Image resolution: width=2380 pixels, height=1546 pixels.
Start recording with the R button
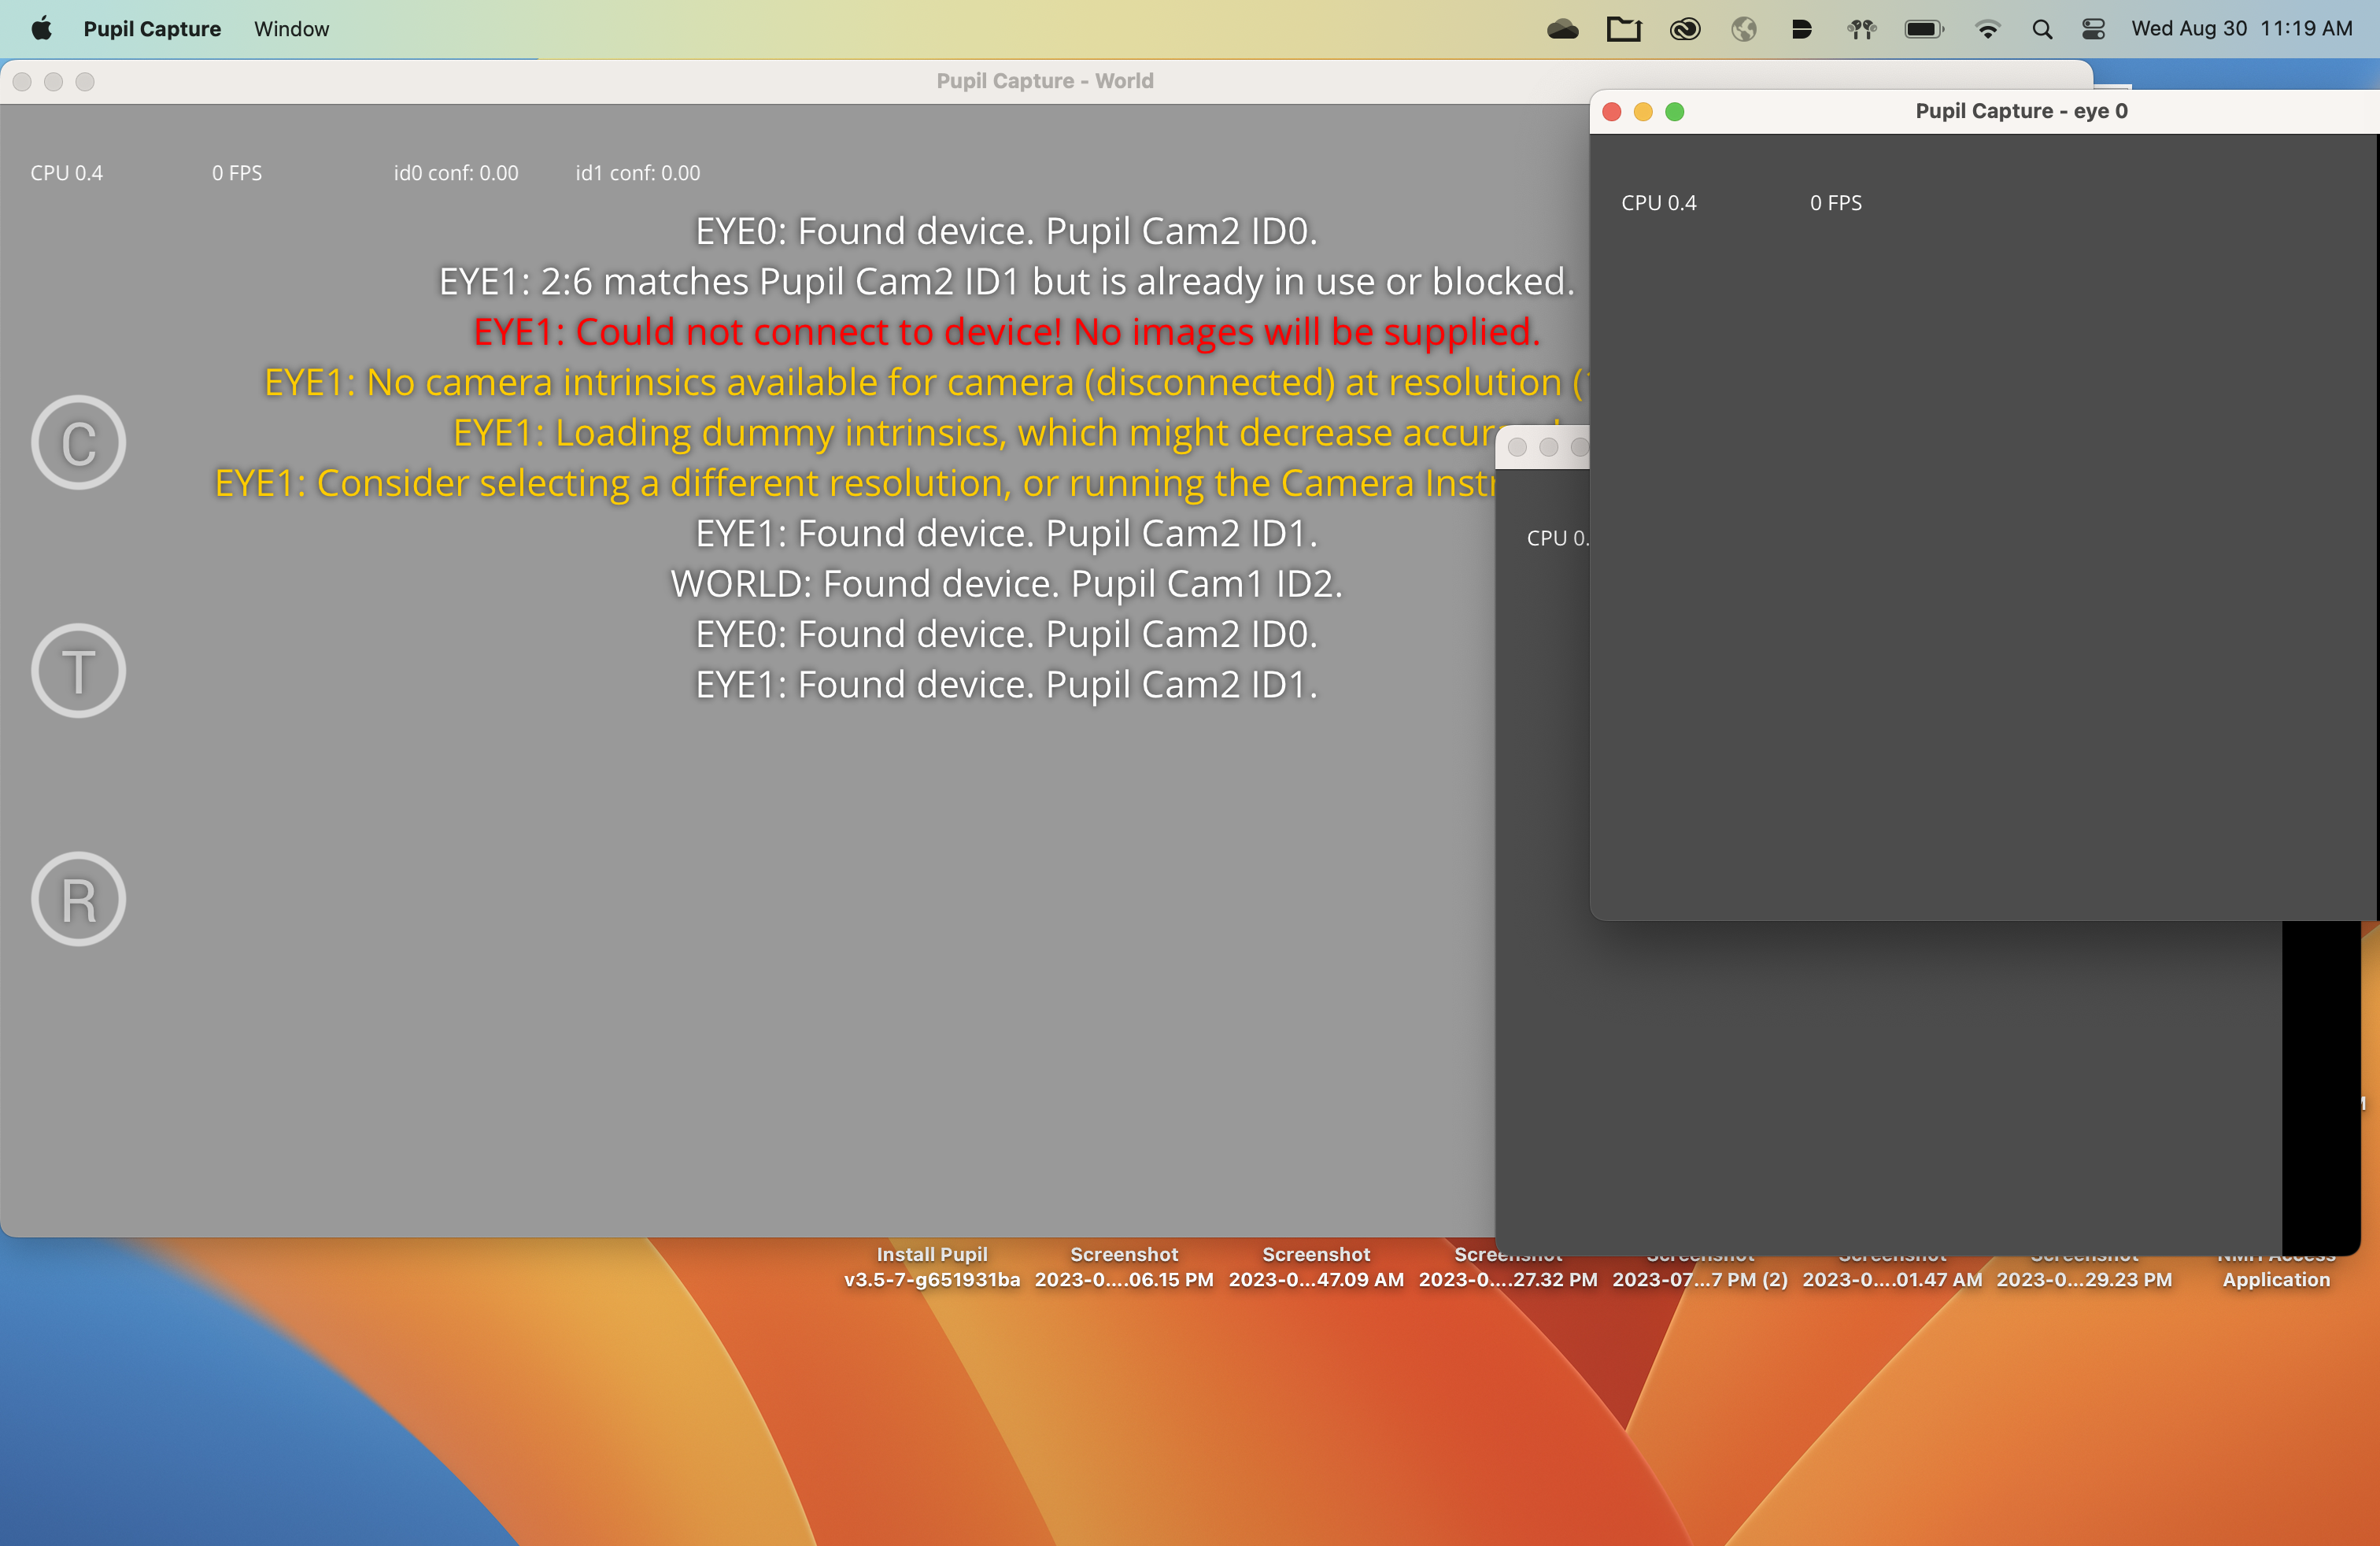78,899
